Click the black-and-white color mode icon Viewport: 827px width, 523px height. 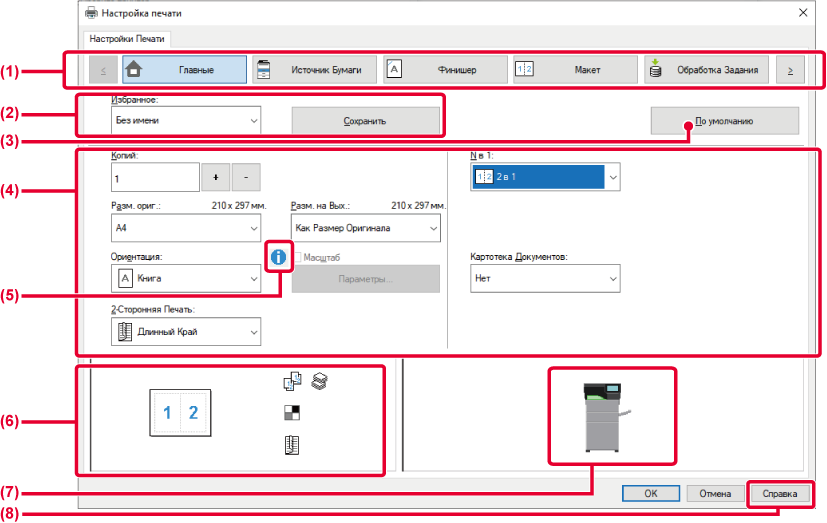coord(292,413)
